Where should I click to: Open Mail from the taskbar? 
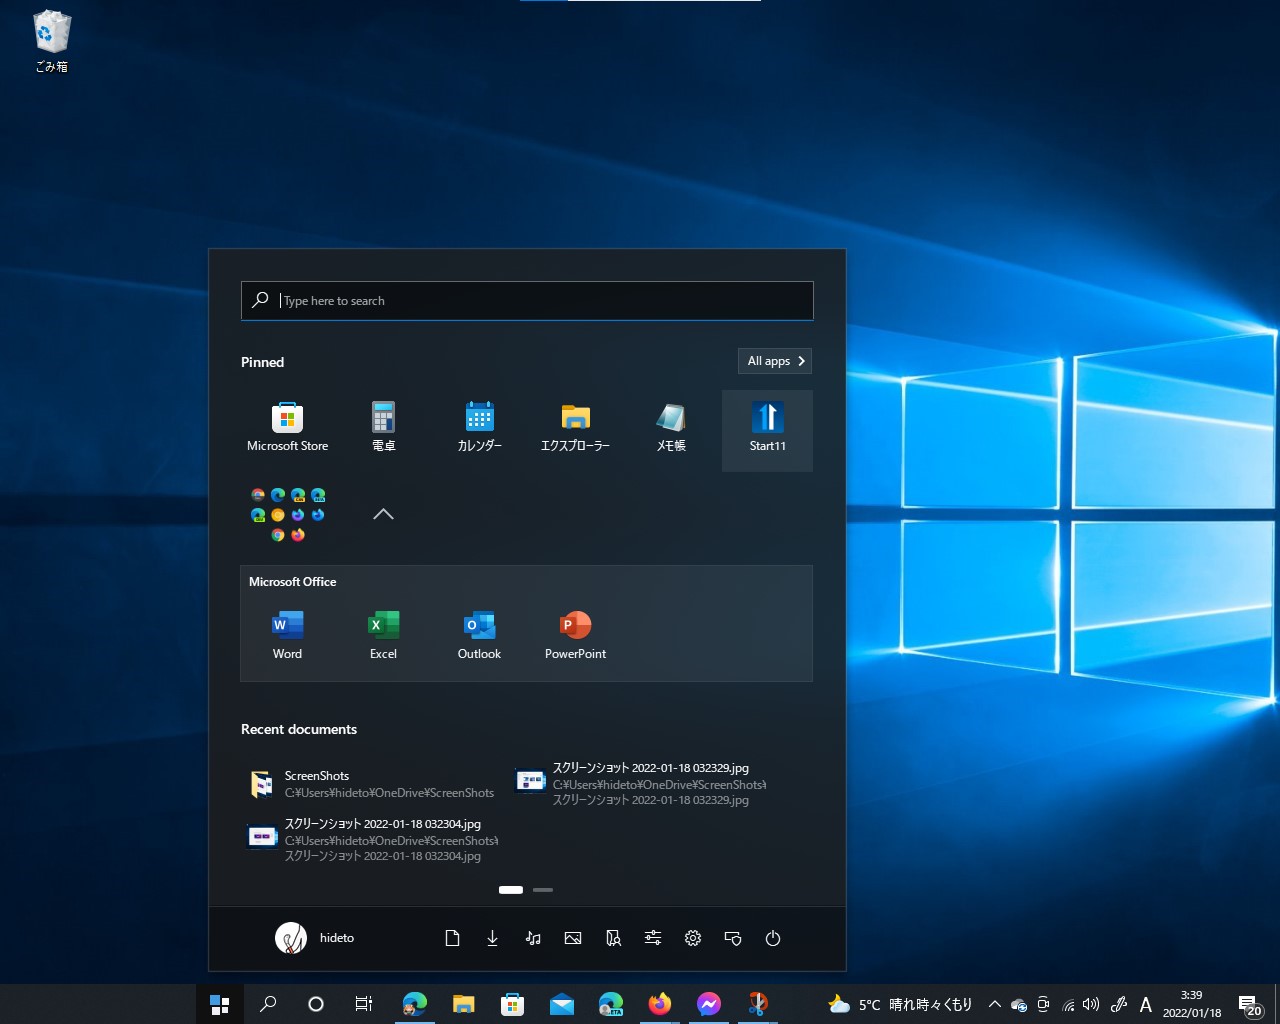[562, 1004]
